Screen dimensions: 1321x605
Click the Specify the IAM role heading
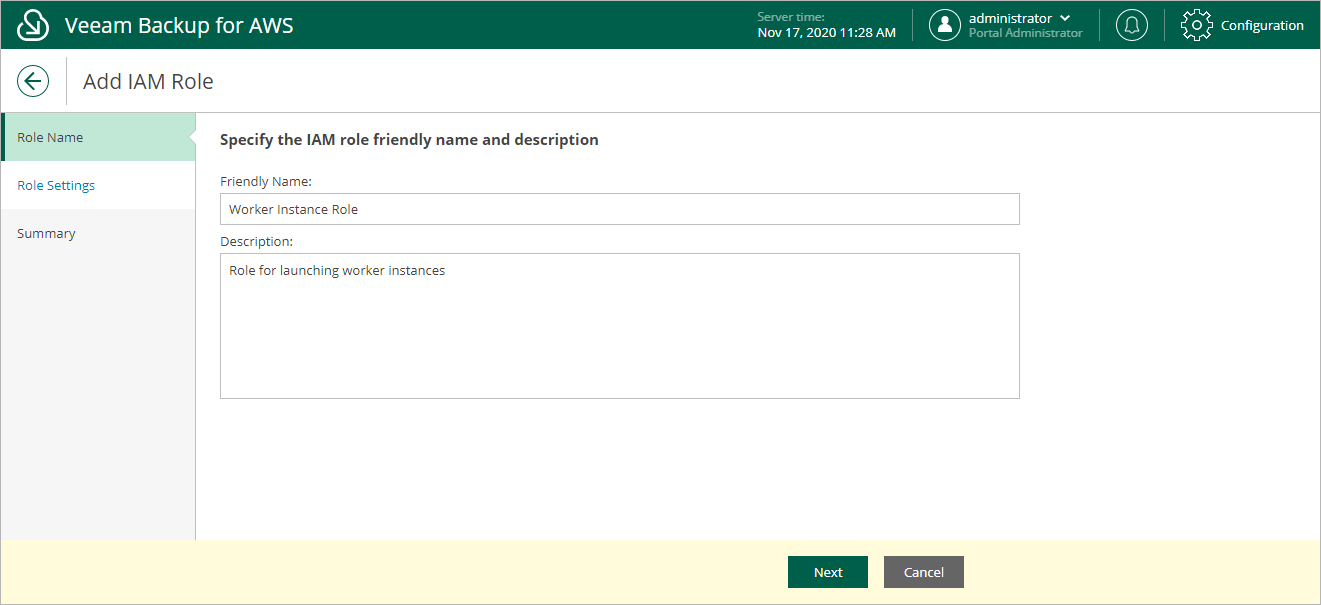[409, 139]
